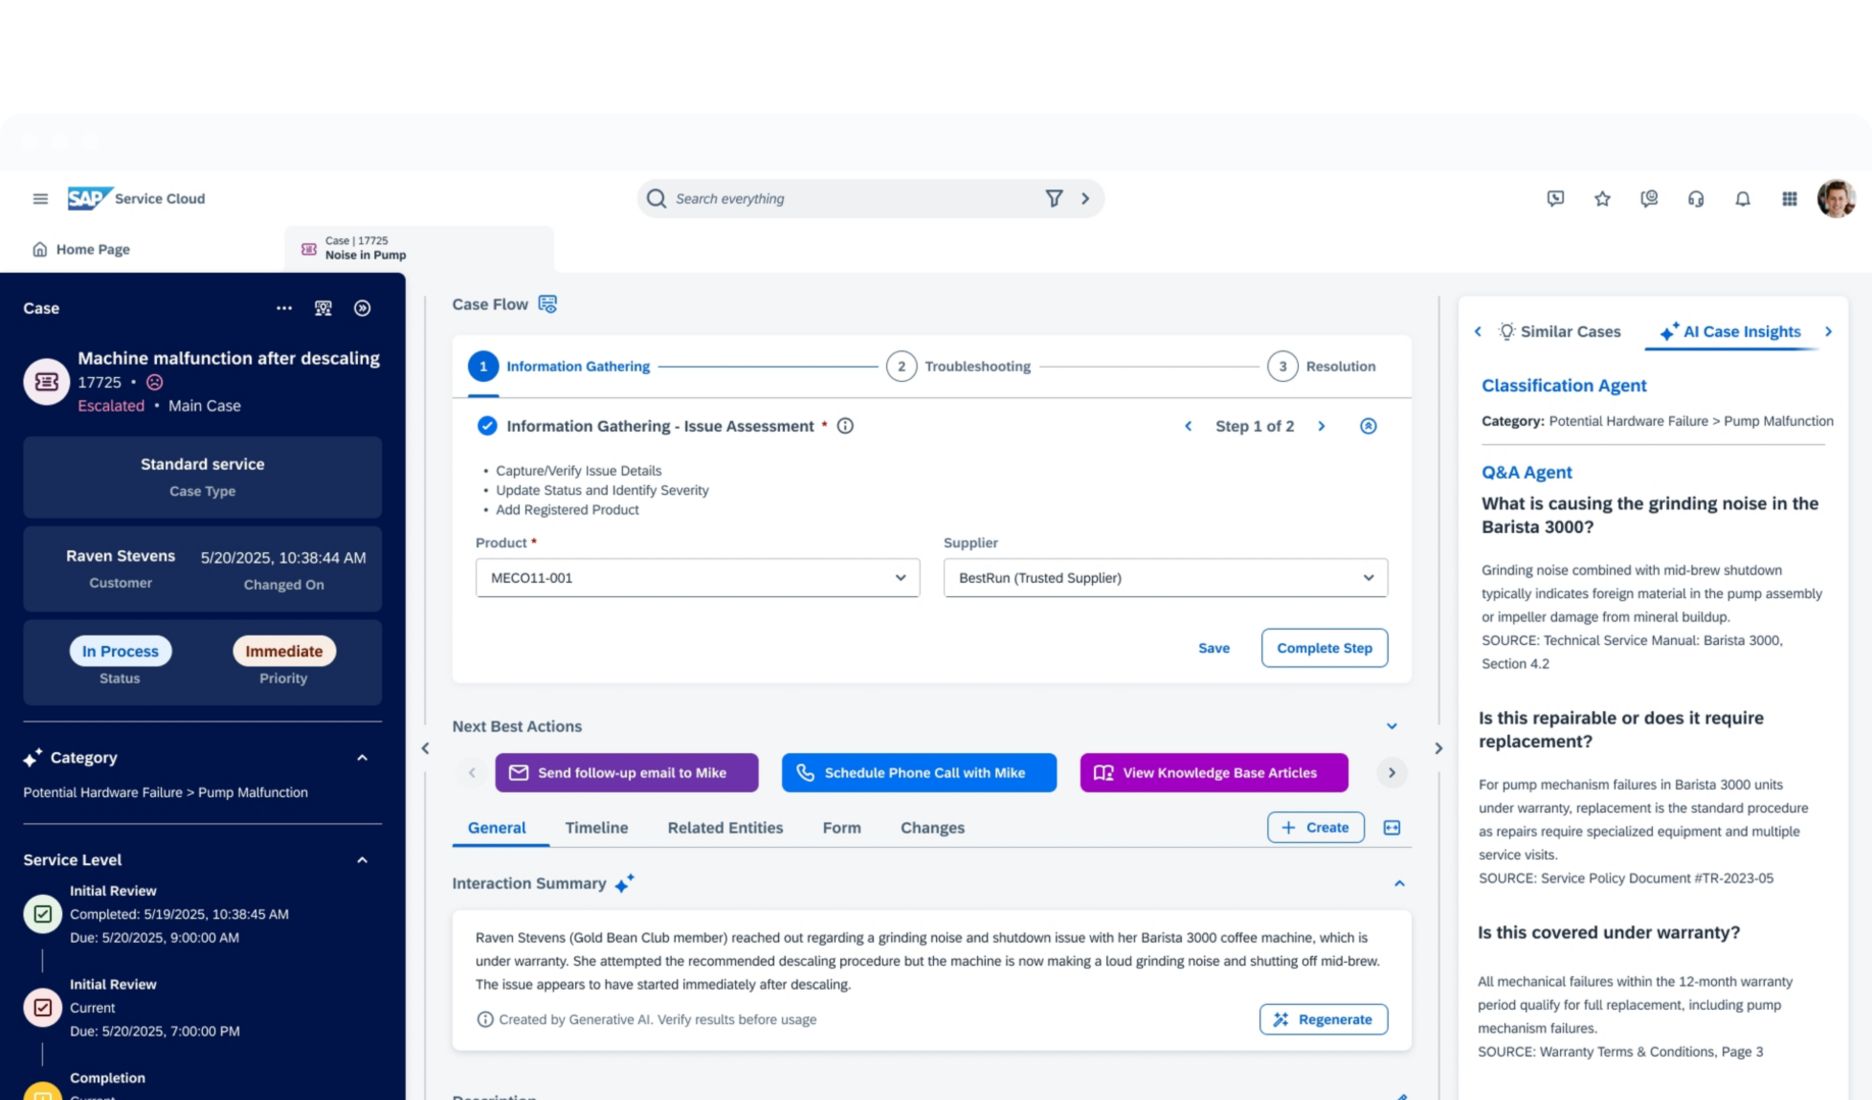Click the Immediate priority badge
This screenshot has width=1872, height=1100.
pos(283,650)
